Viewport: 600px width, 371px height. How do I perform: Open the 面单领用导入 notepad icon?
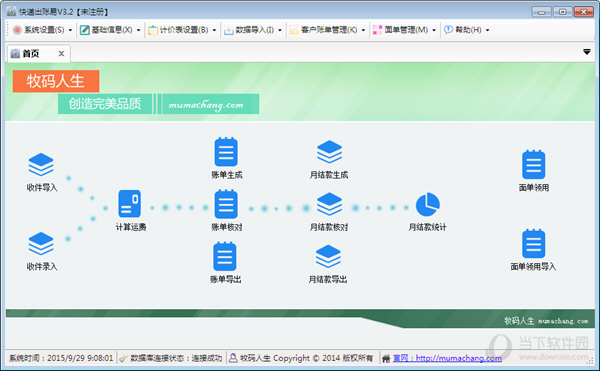pyautogui.click(x=533, y=244)
